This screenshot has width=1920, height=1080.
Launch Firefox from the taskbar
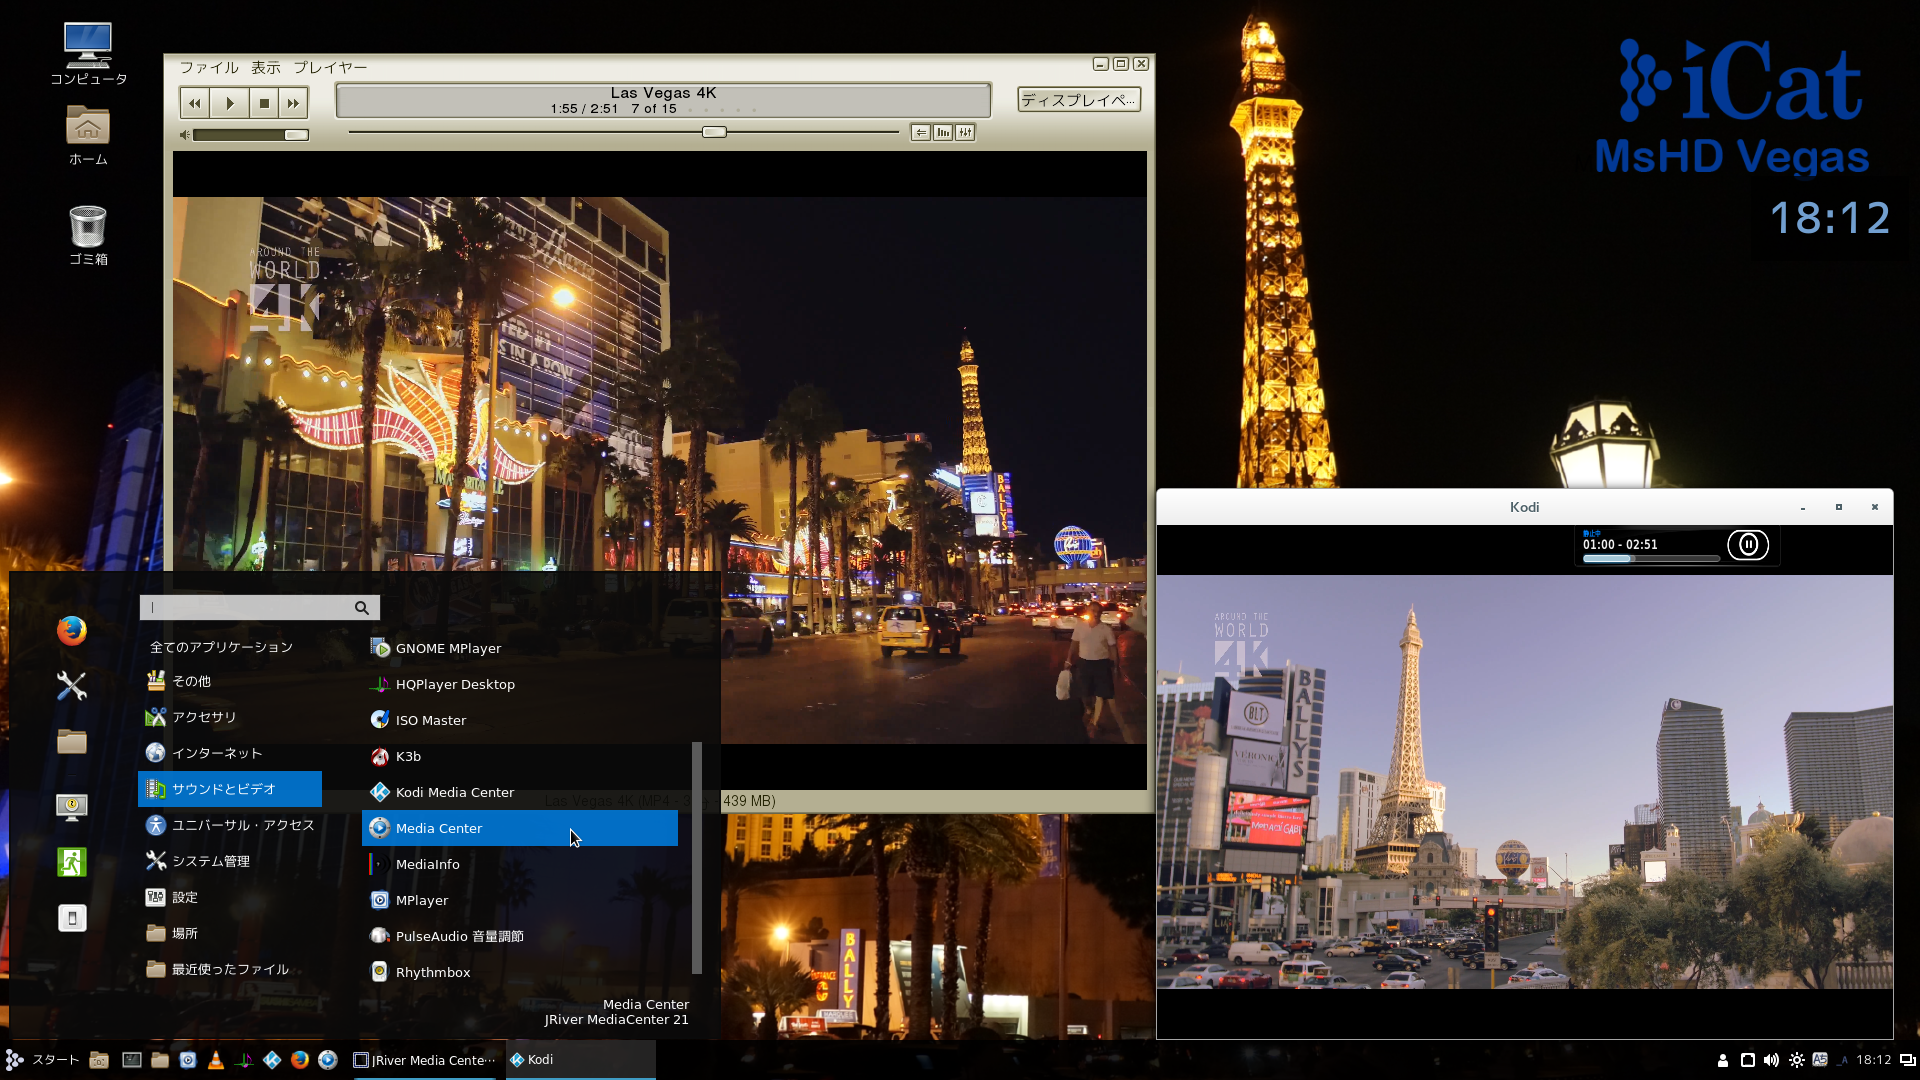click(x=300, y=1060)
